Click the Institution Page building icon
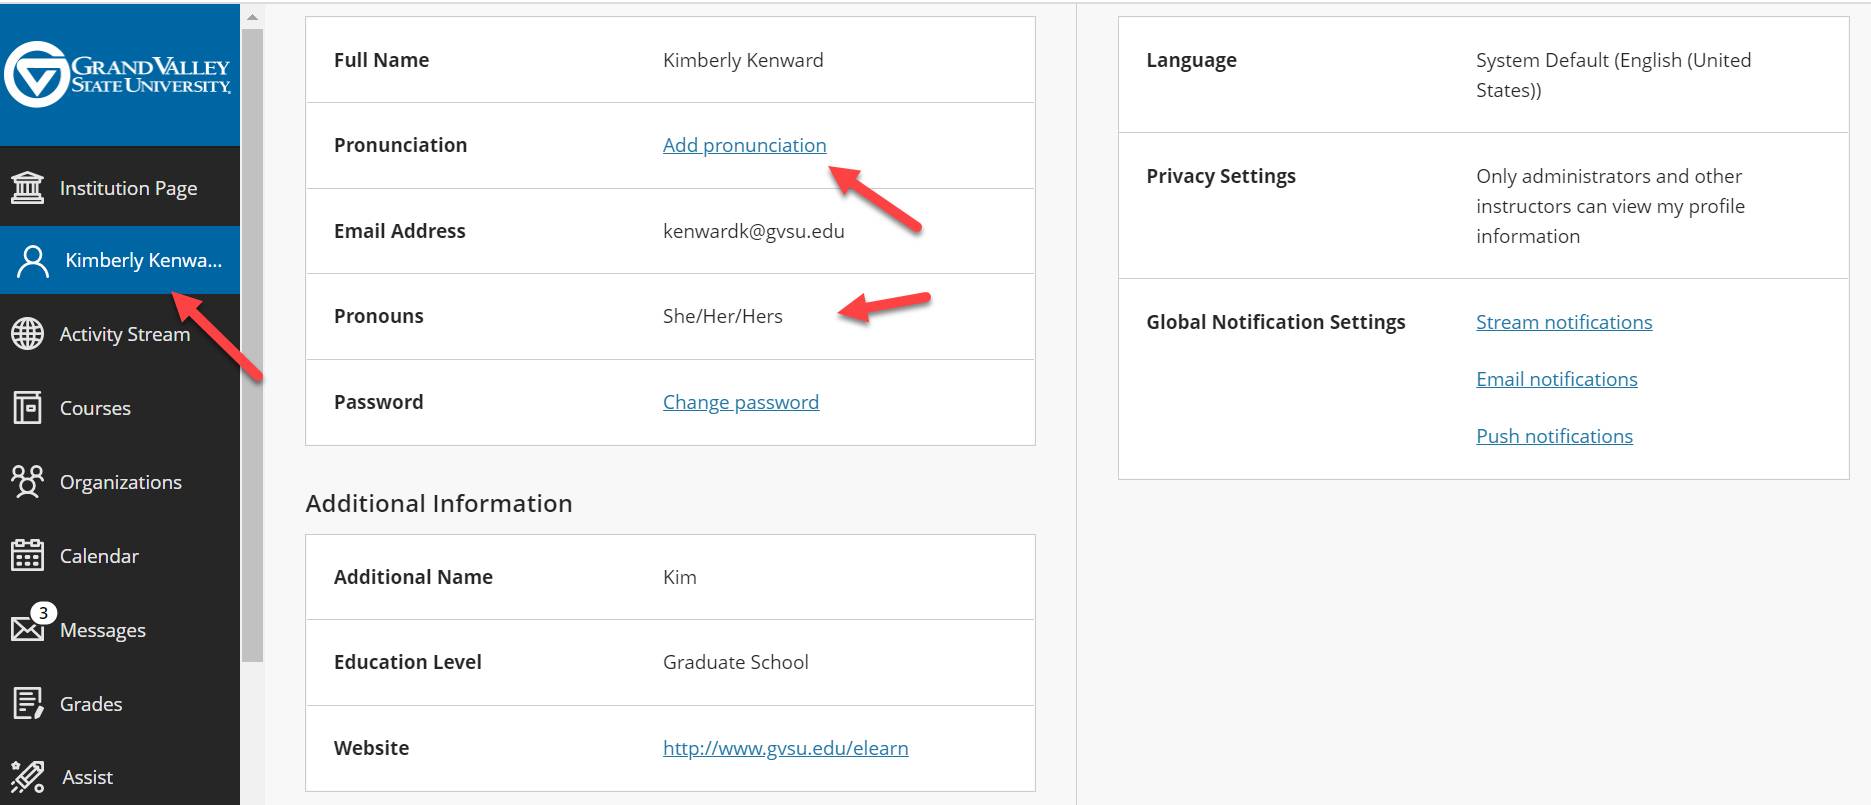Viewport: 1871px width, 805px height. click(x=28, y=188)
